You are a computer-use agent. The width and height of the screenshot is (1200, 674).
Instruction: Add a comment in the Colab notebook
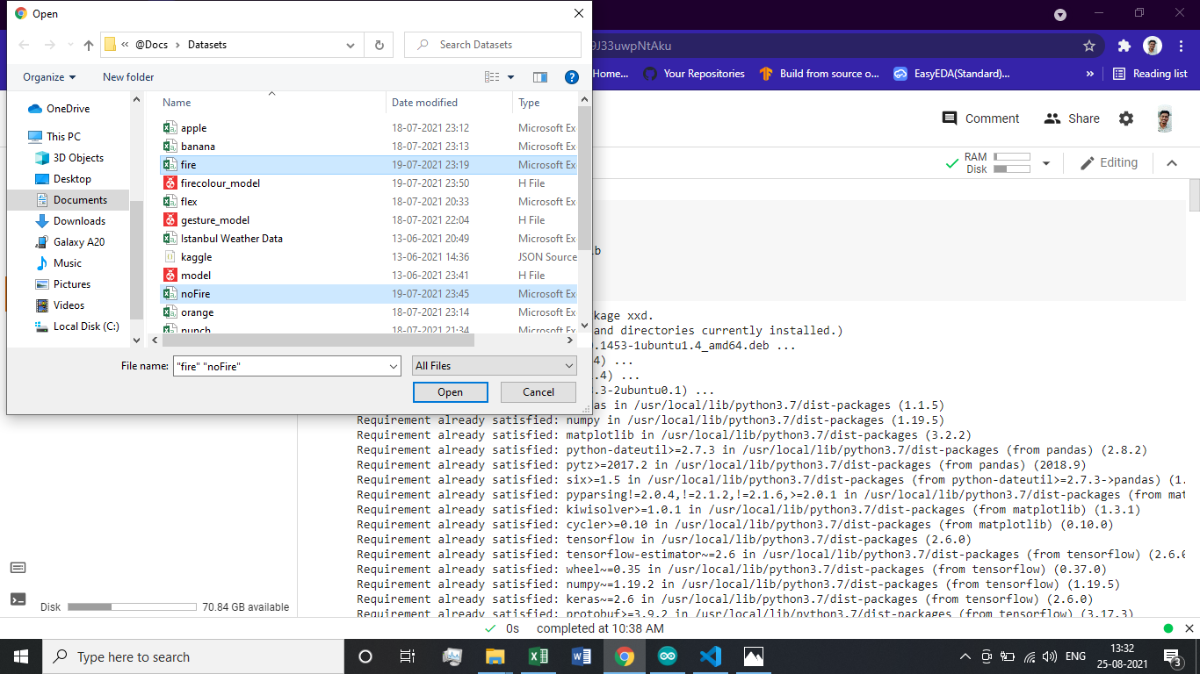tap(980, 118)
